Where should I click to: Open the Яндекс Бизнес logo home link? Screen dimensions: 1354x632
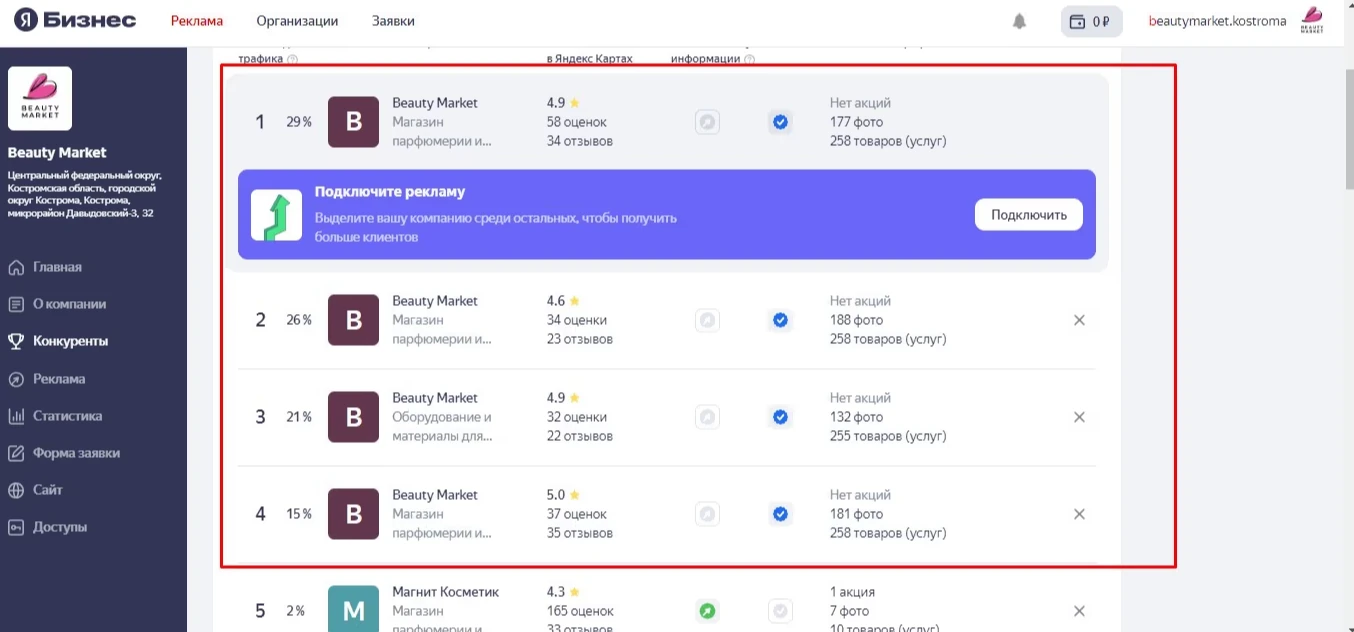coord(76,20)
